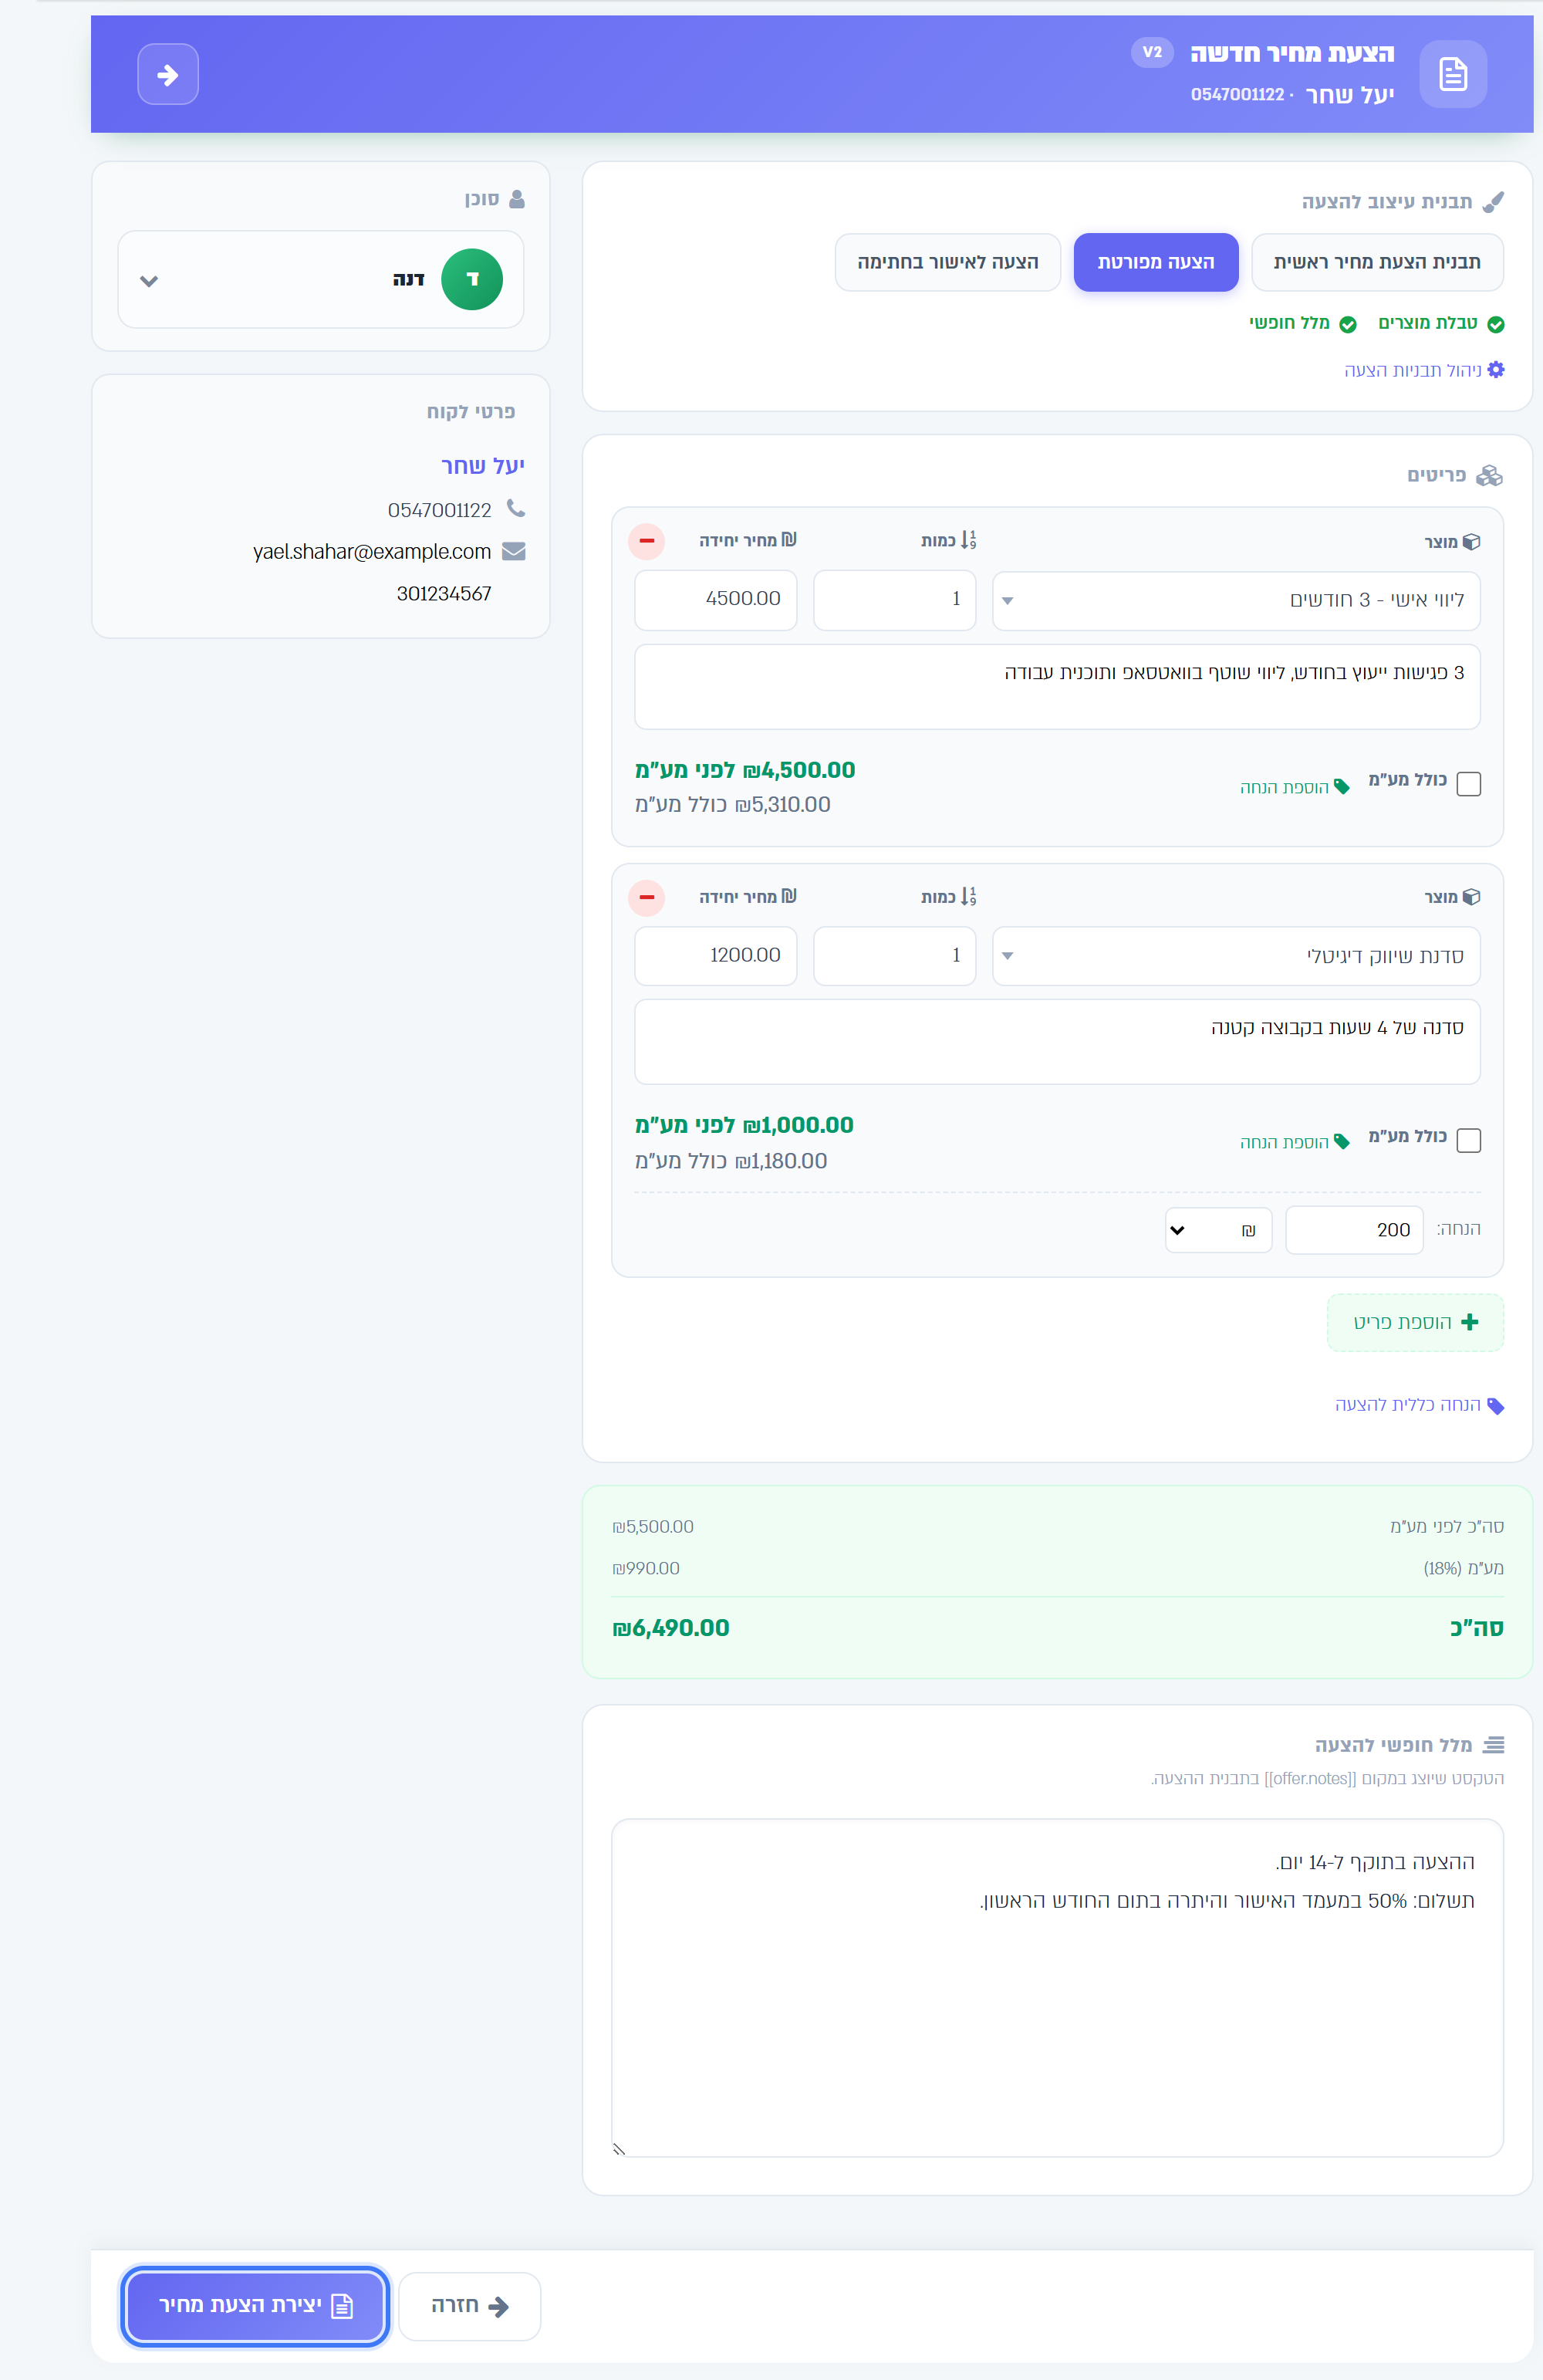Click the green check beside מלל חופשי

(1348, 324)
